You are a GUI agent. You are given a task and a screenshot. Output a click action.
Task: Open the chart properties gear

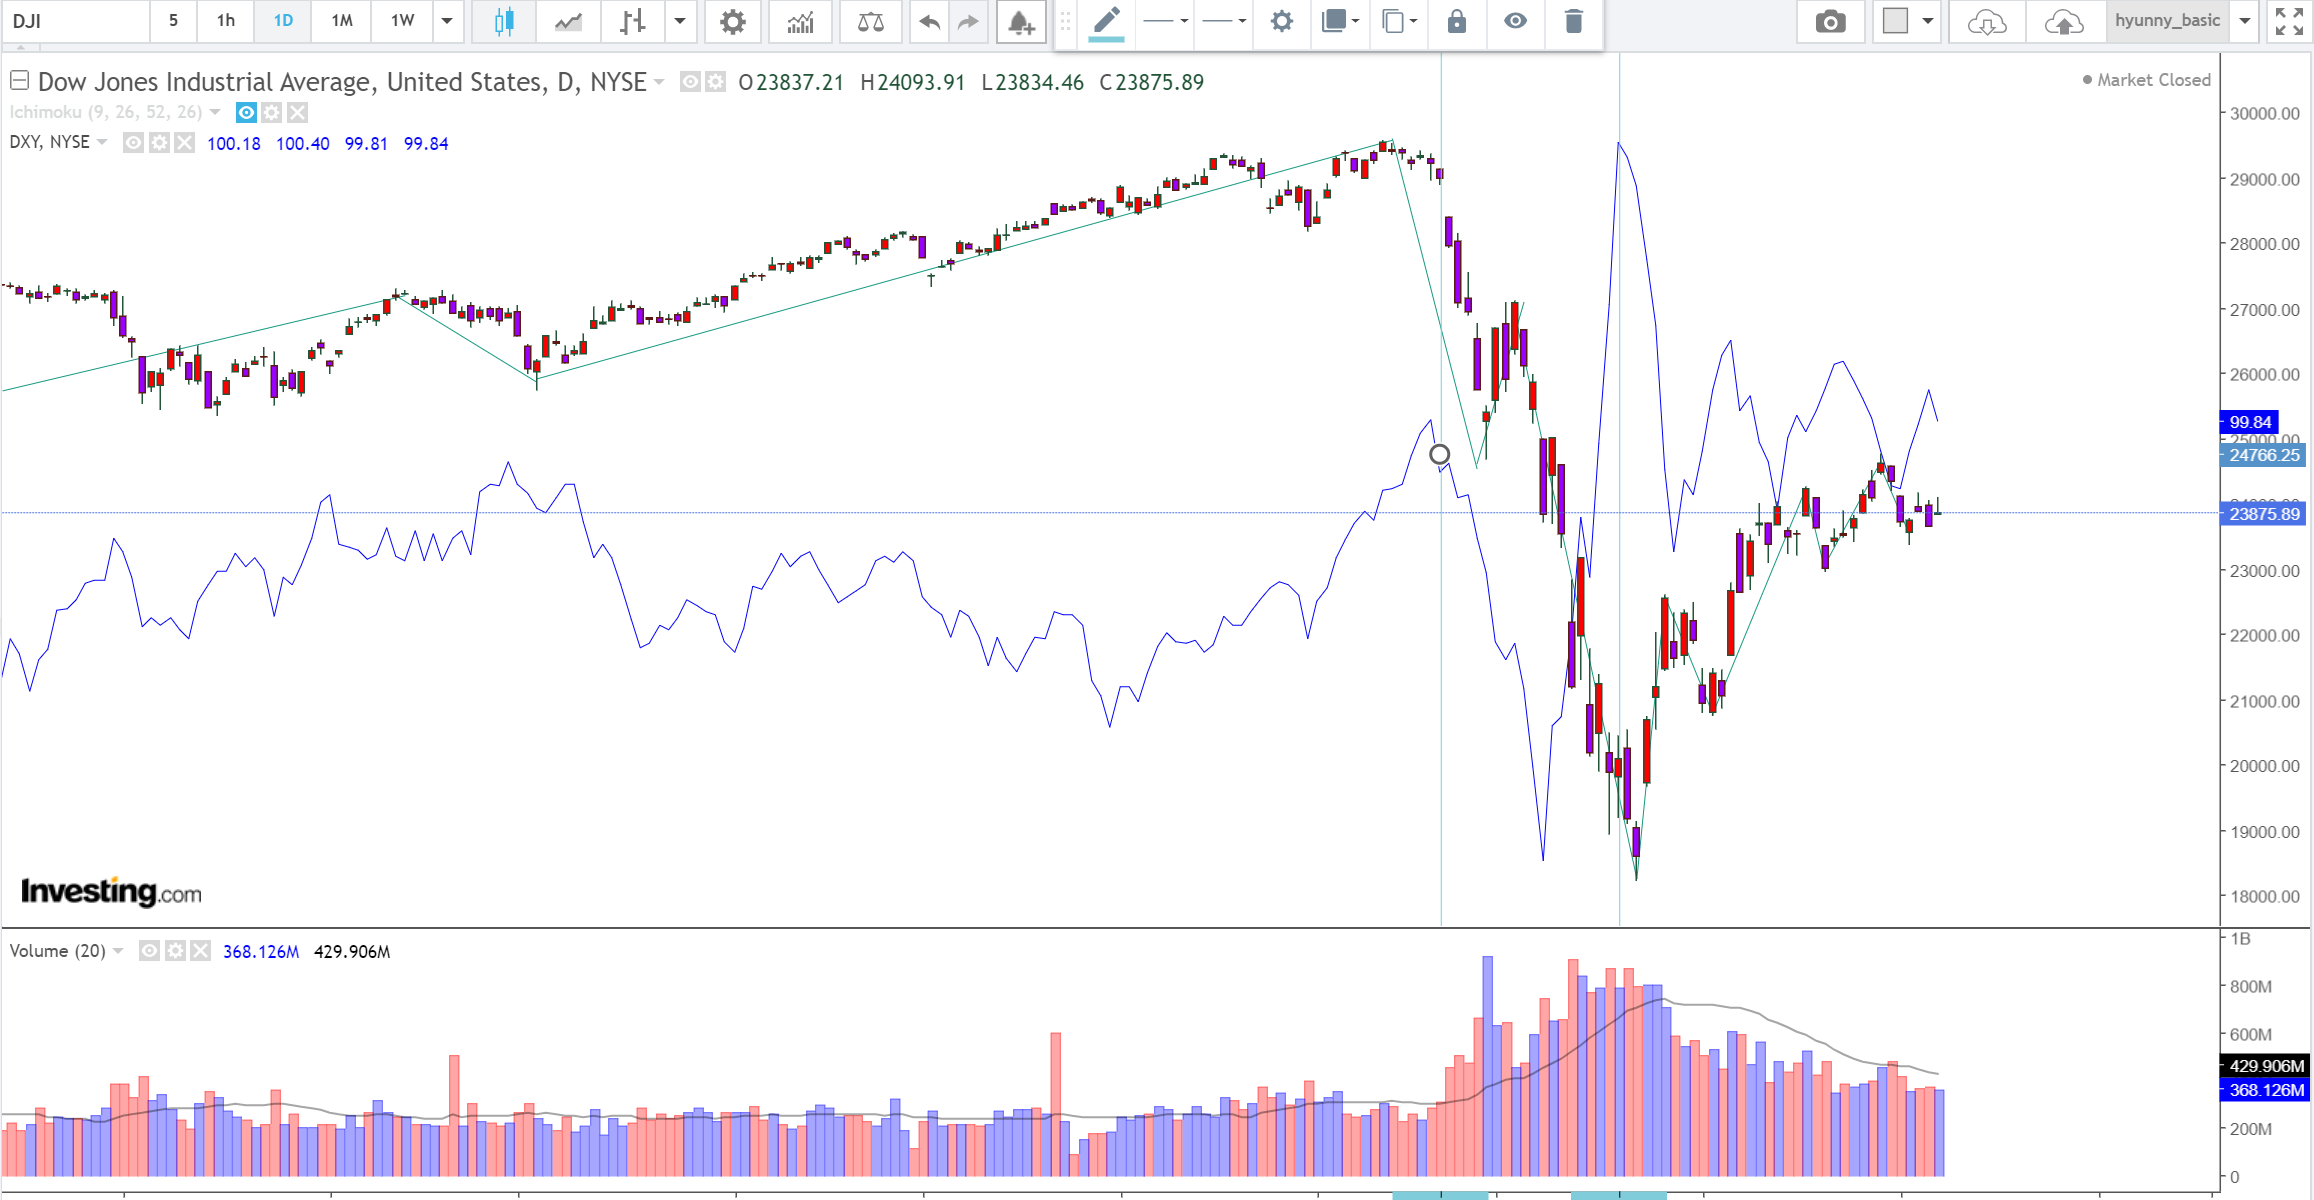click(733, 21)
